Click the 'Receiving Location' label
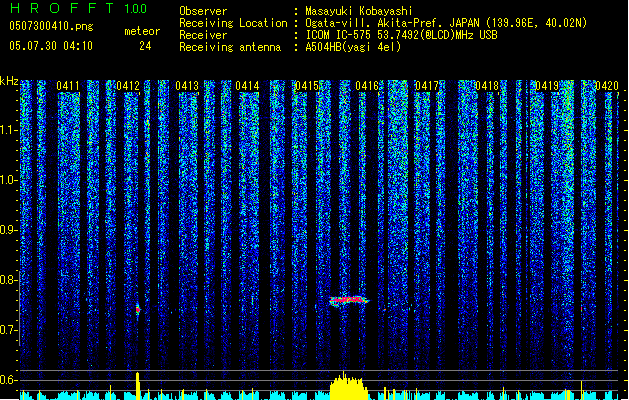This screenshot has height=400, width=629. (233, 23)
